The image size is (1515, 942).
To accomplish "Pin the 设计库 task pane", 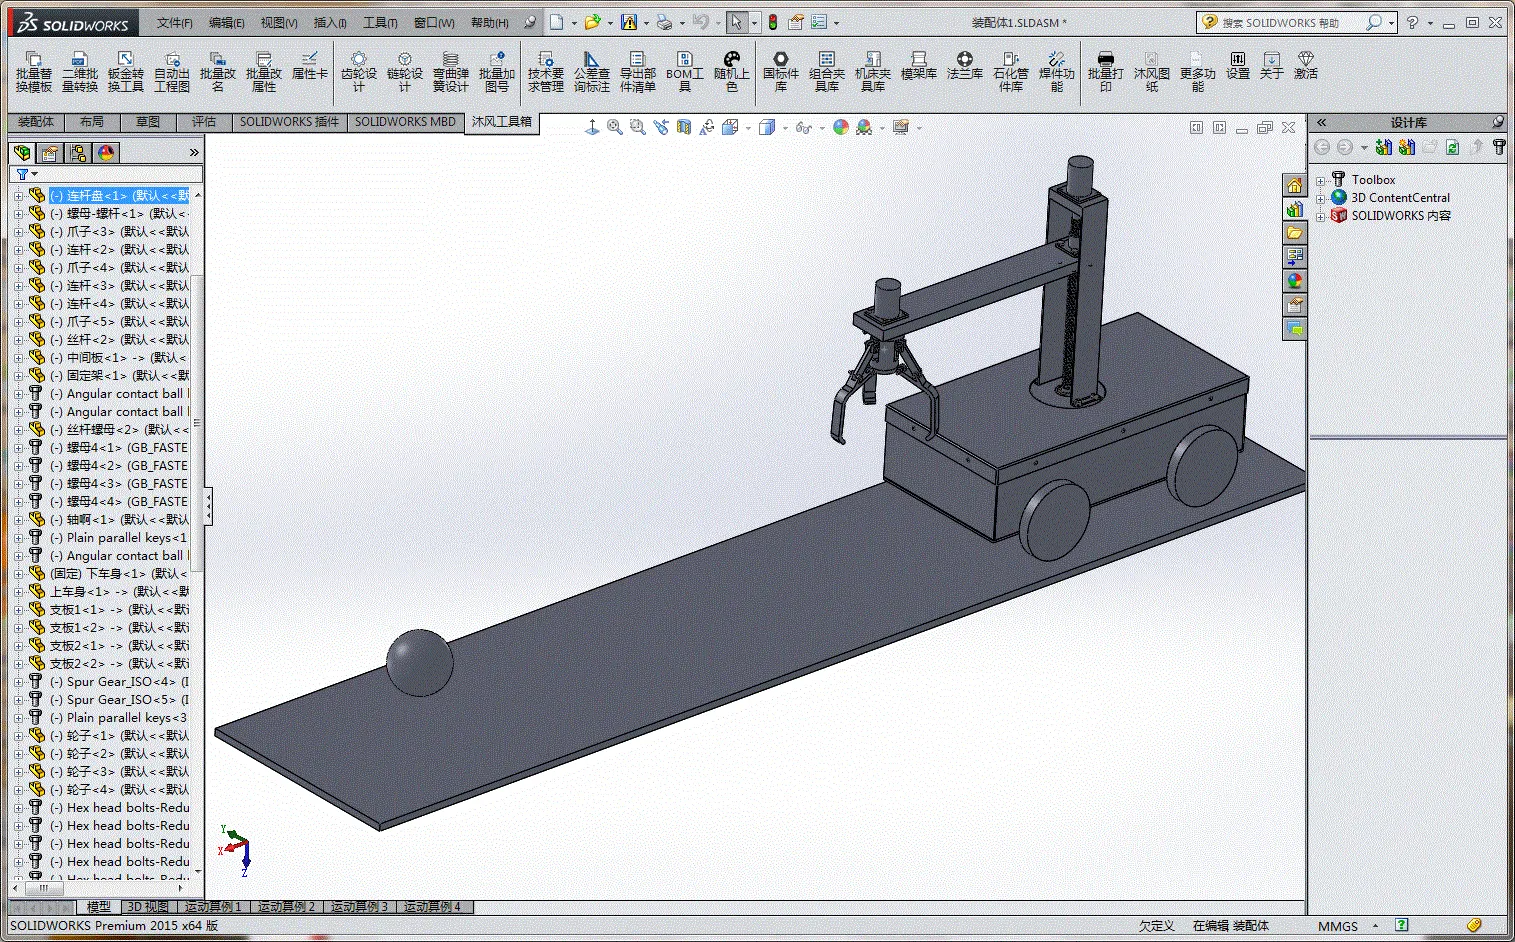I will click(x=1497, y=122).
